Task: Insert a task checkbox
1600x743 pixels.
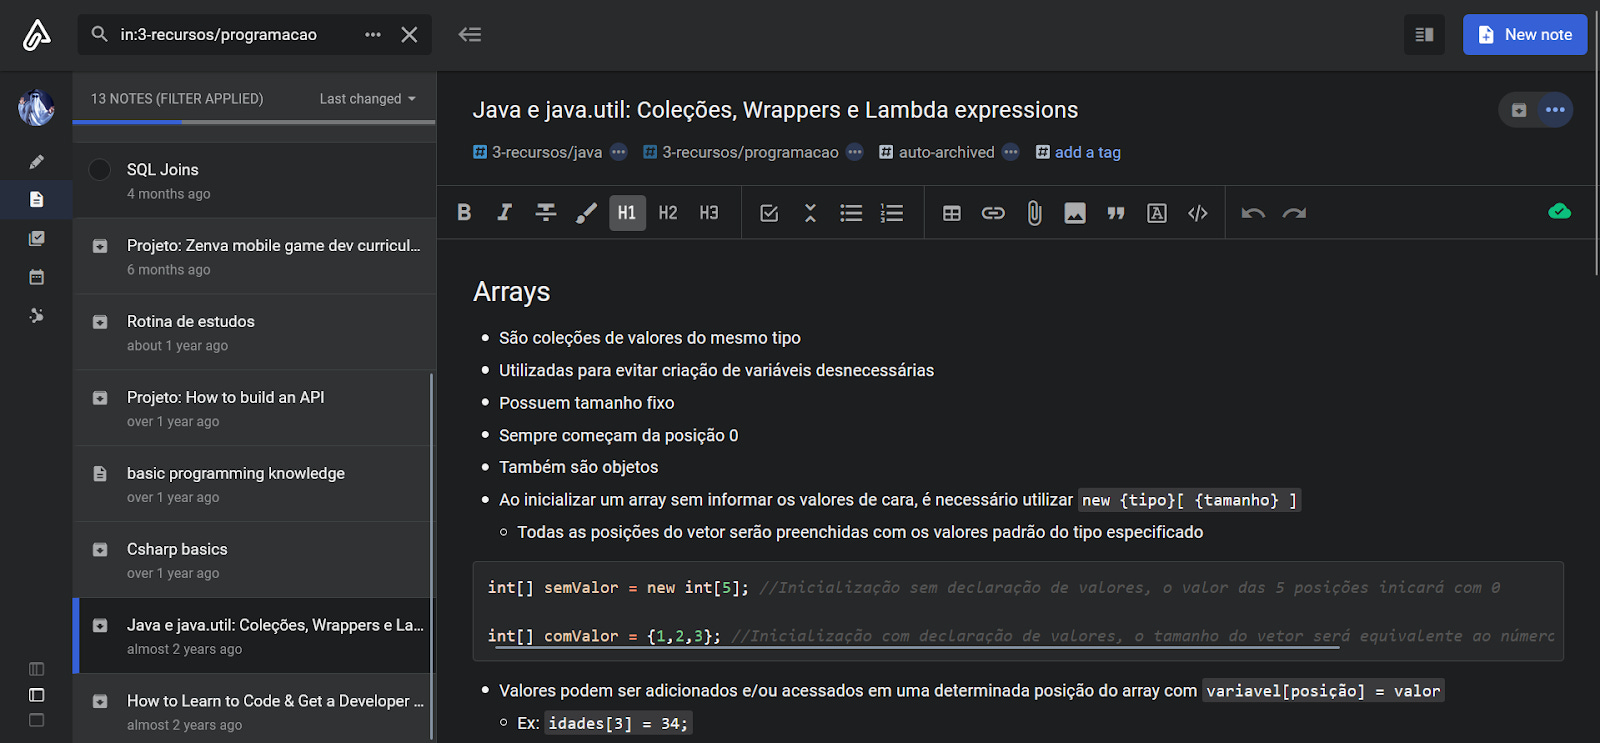Action: click(769, 212)
